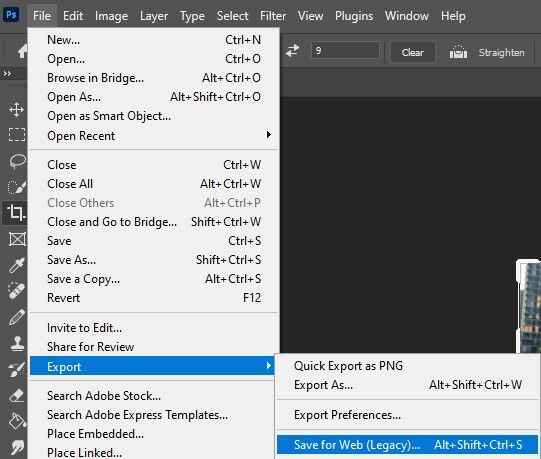This screenshot has width=541, height=459.
Task: Select Share for Review
Action: pyautogui.click(x=154, y=347)
